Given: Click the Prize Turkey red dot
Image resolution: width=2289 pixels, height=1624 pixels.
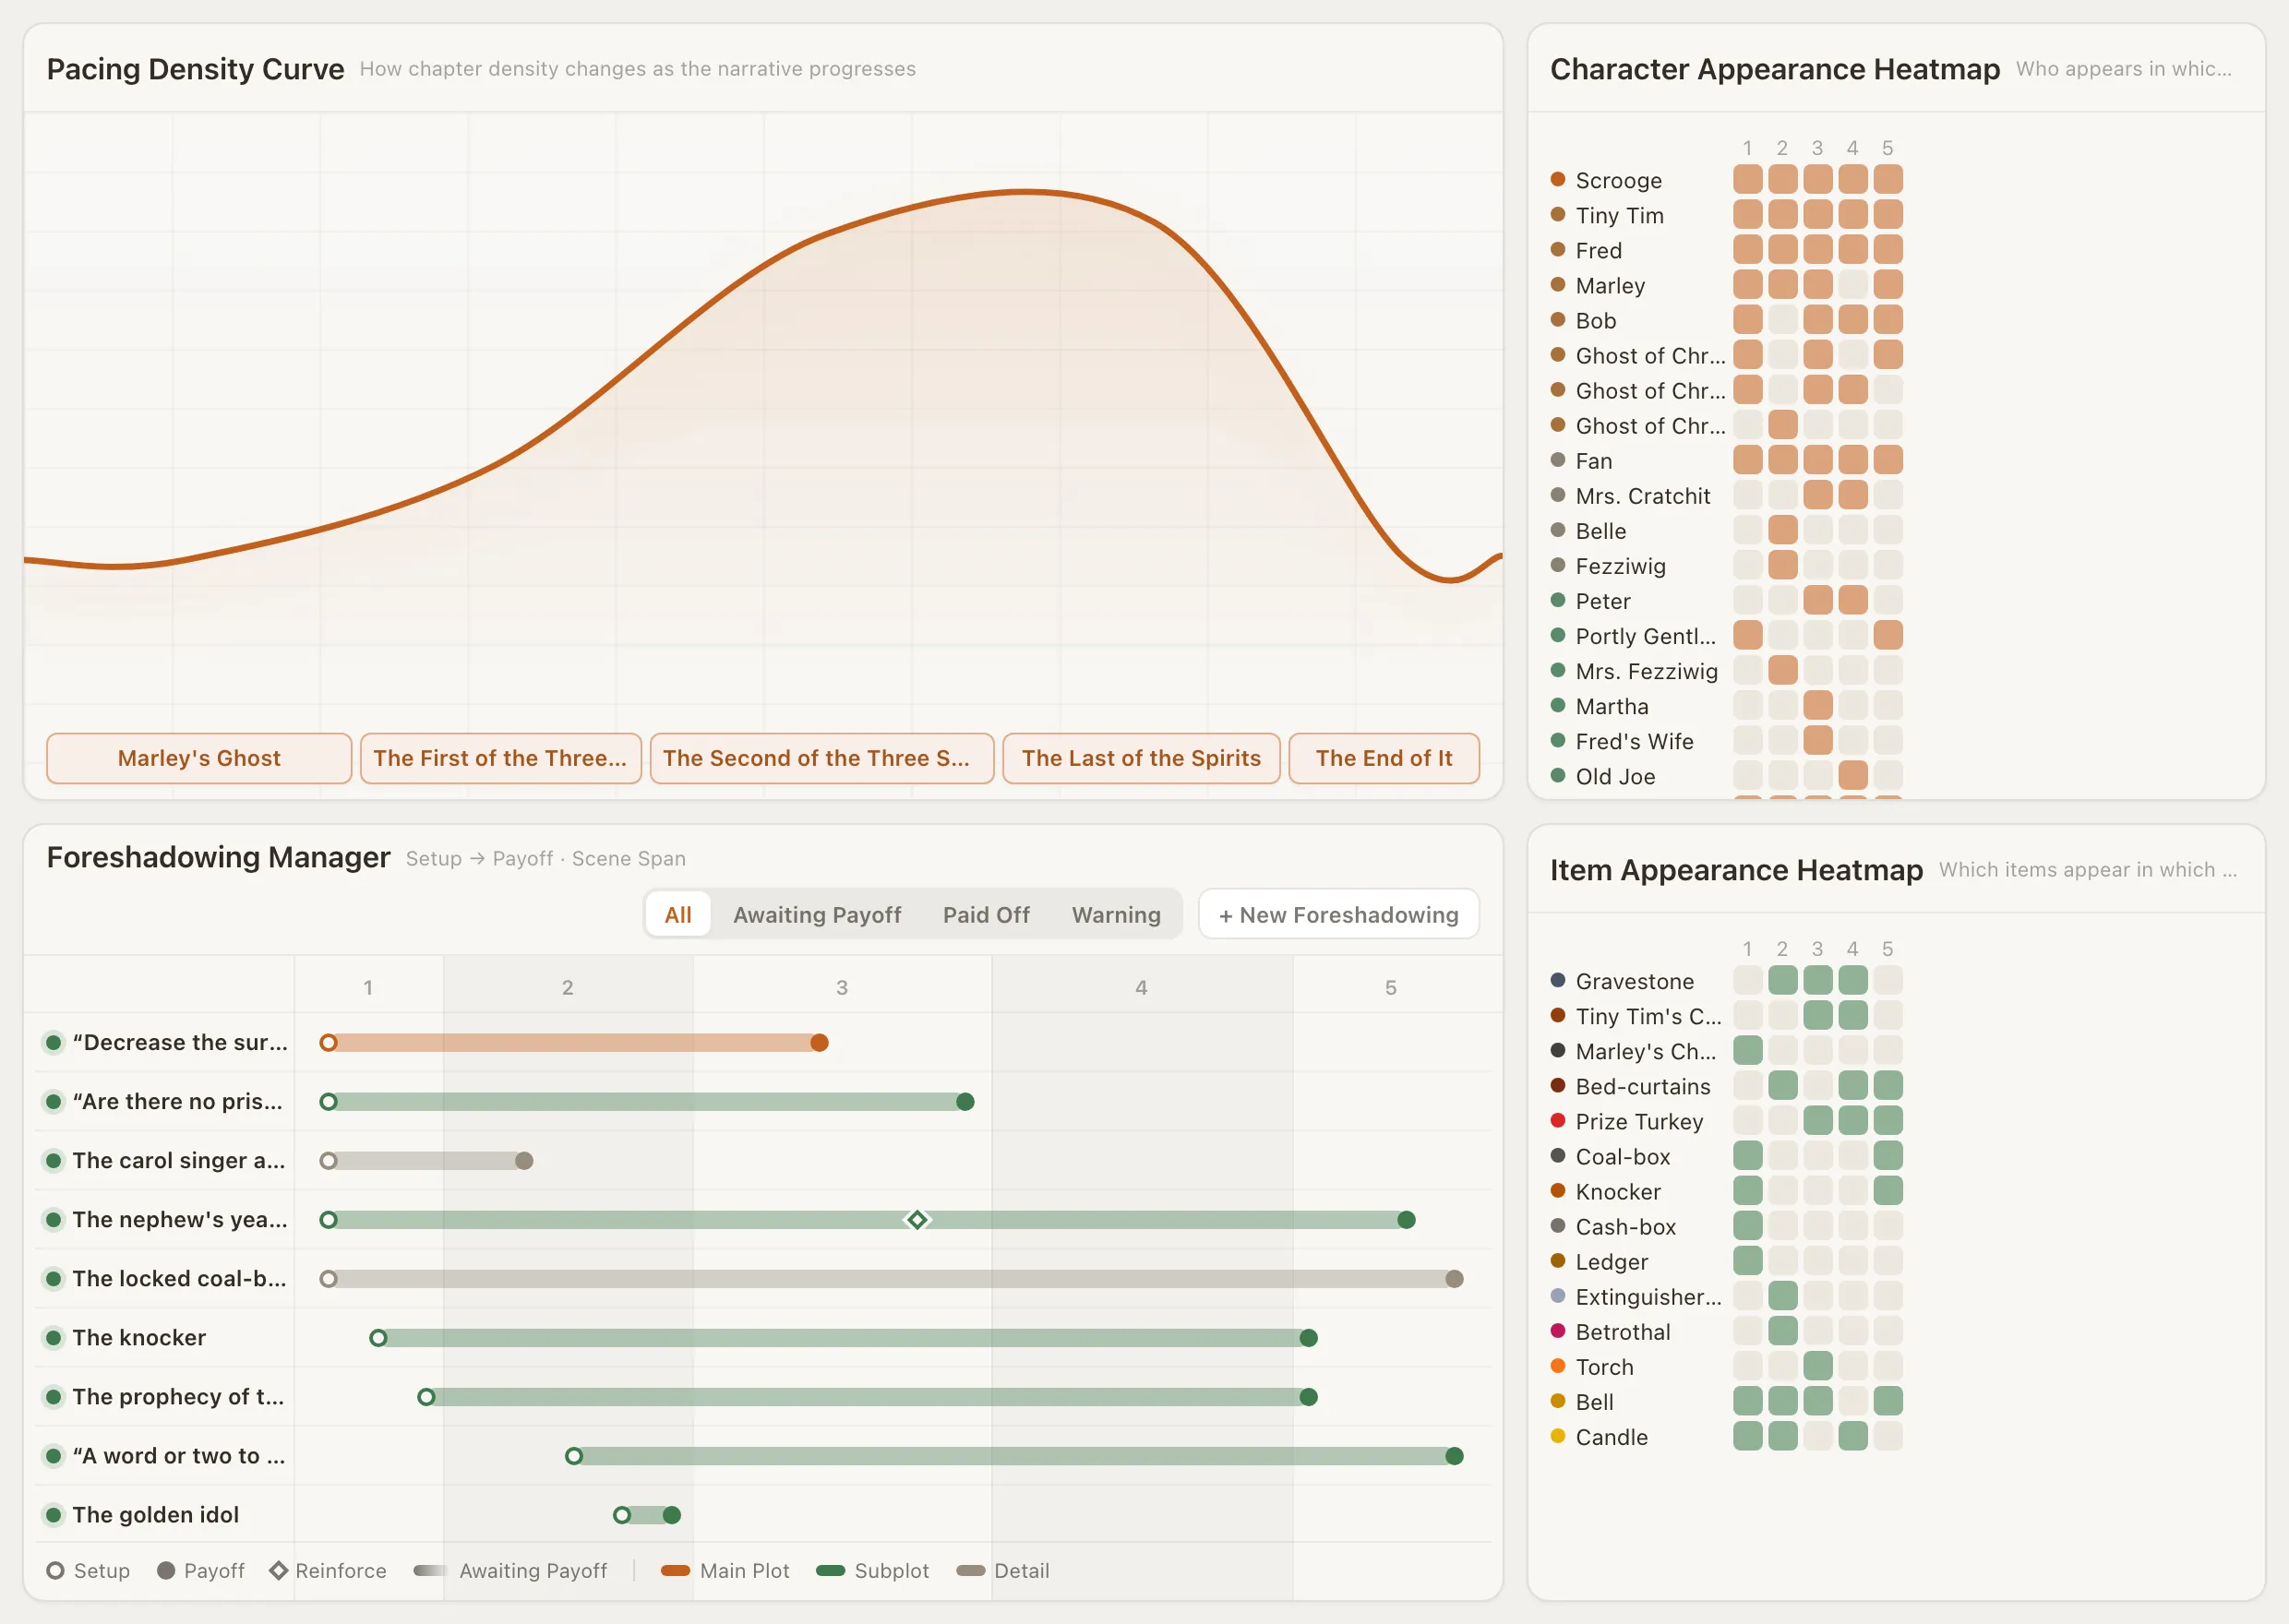Looking at the screenshot, I should 1558,1121.
